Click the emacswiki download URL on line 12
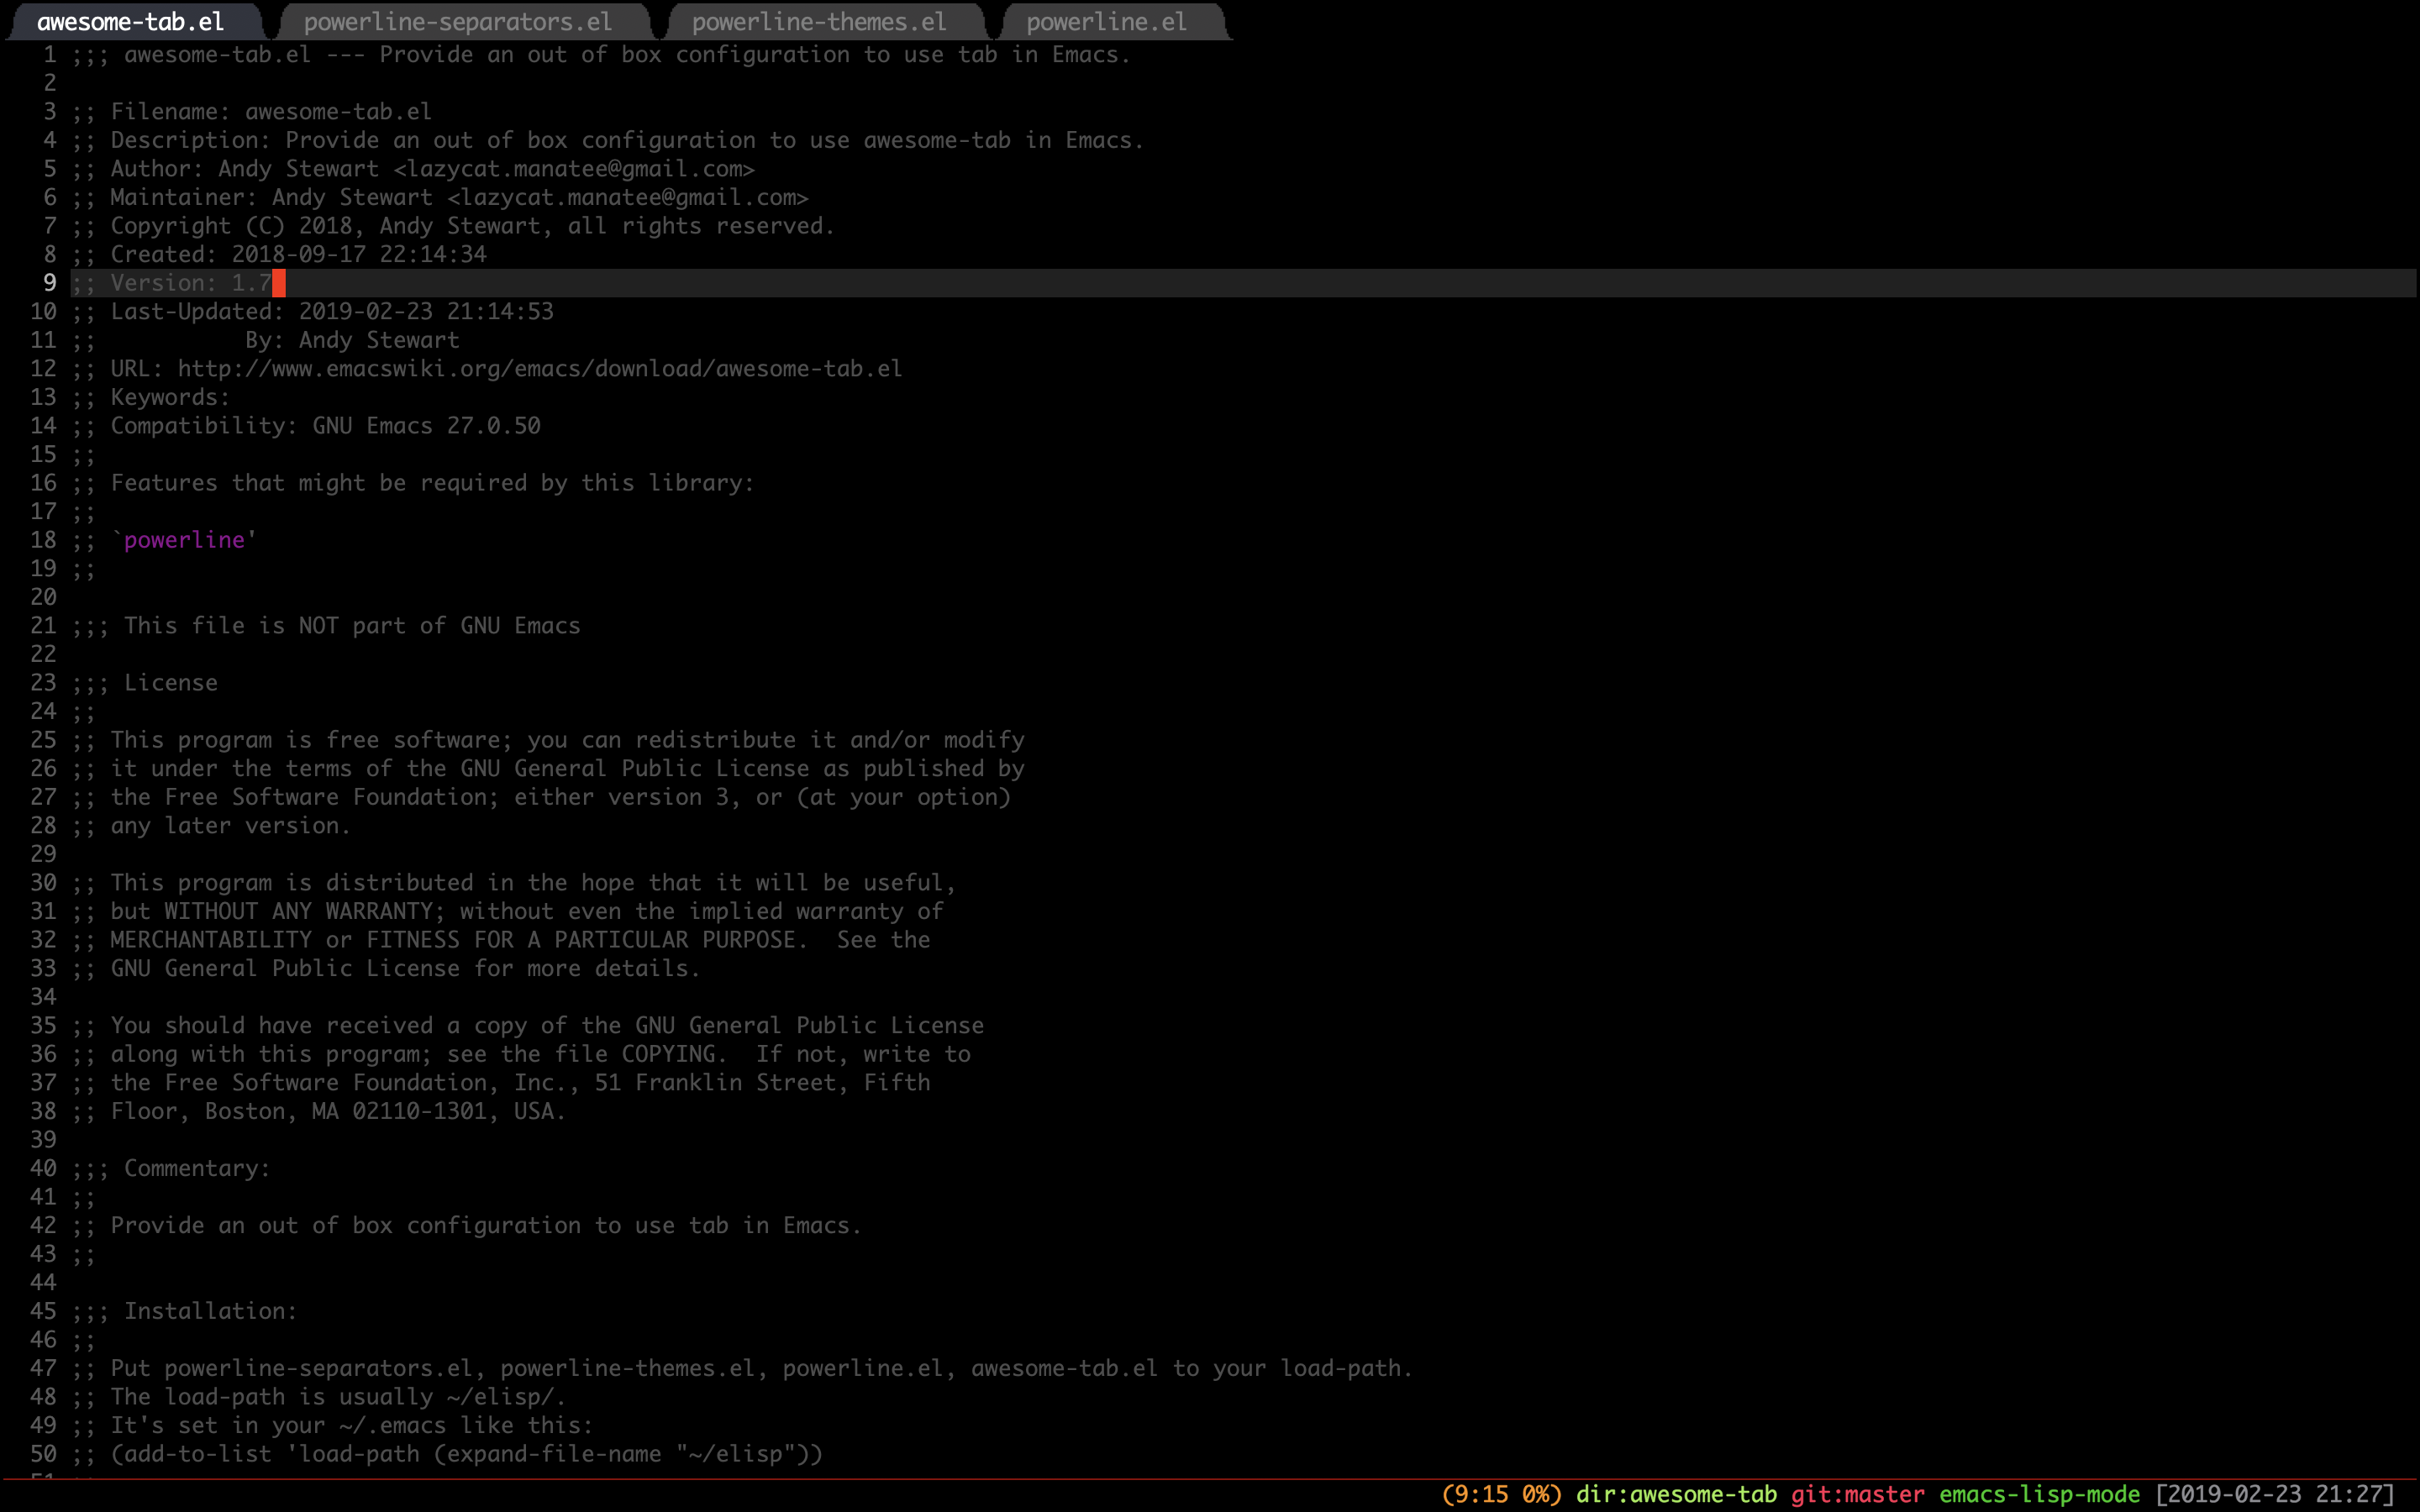Screen dimensions: 2420x1512 tap(539, 369)
